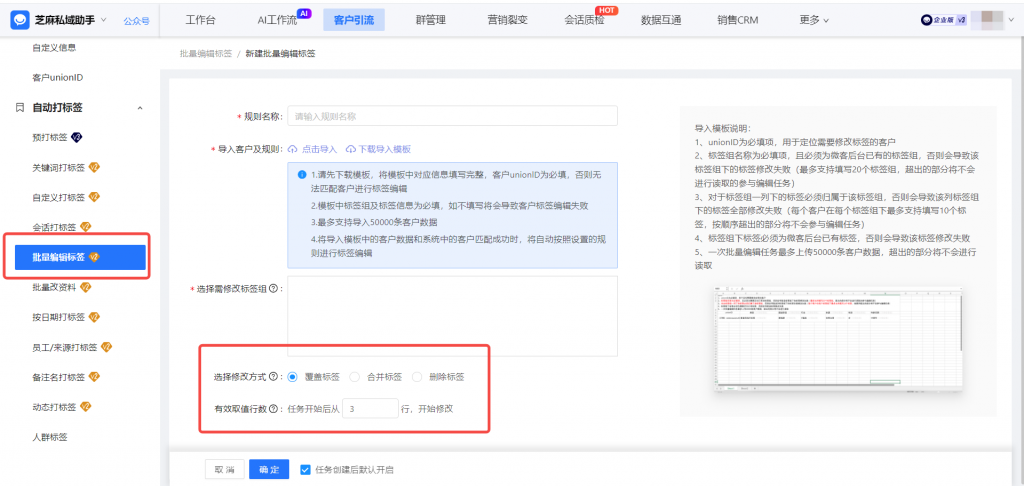Select 批量编辑标签 in the sidebar
The image size is (1024, 486).
(x=80, y=257)
